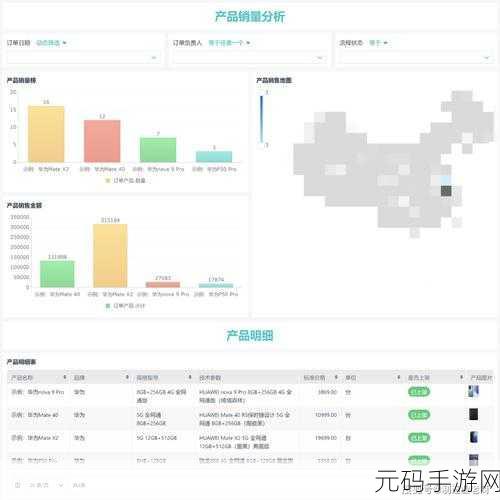Click the 产品销售金额 chart title
The image size is (500, 500).
pyautogui.click(x=24, y=205)
